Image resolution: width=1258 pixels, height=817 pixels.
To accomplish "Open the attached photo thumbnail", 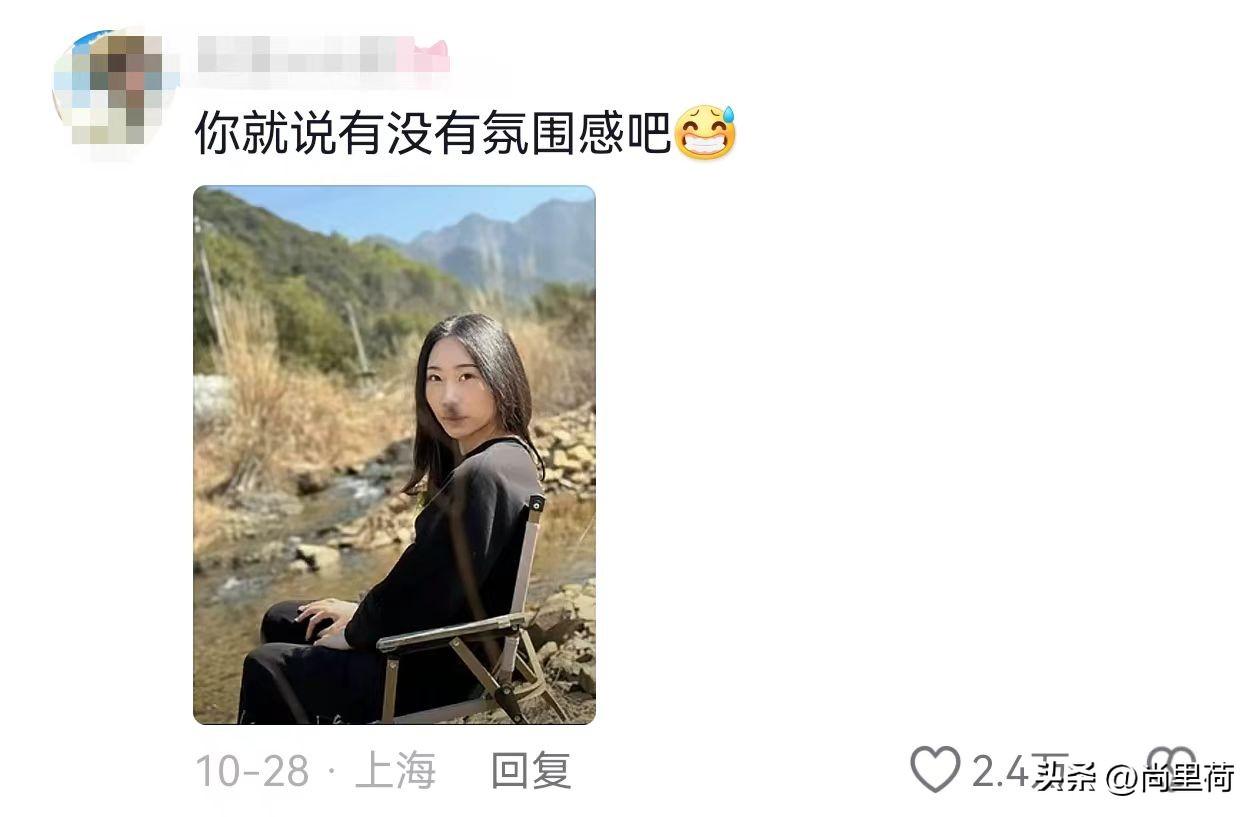I will [x=394, y=455].
